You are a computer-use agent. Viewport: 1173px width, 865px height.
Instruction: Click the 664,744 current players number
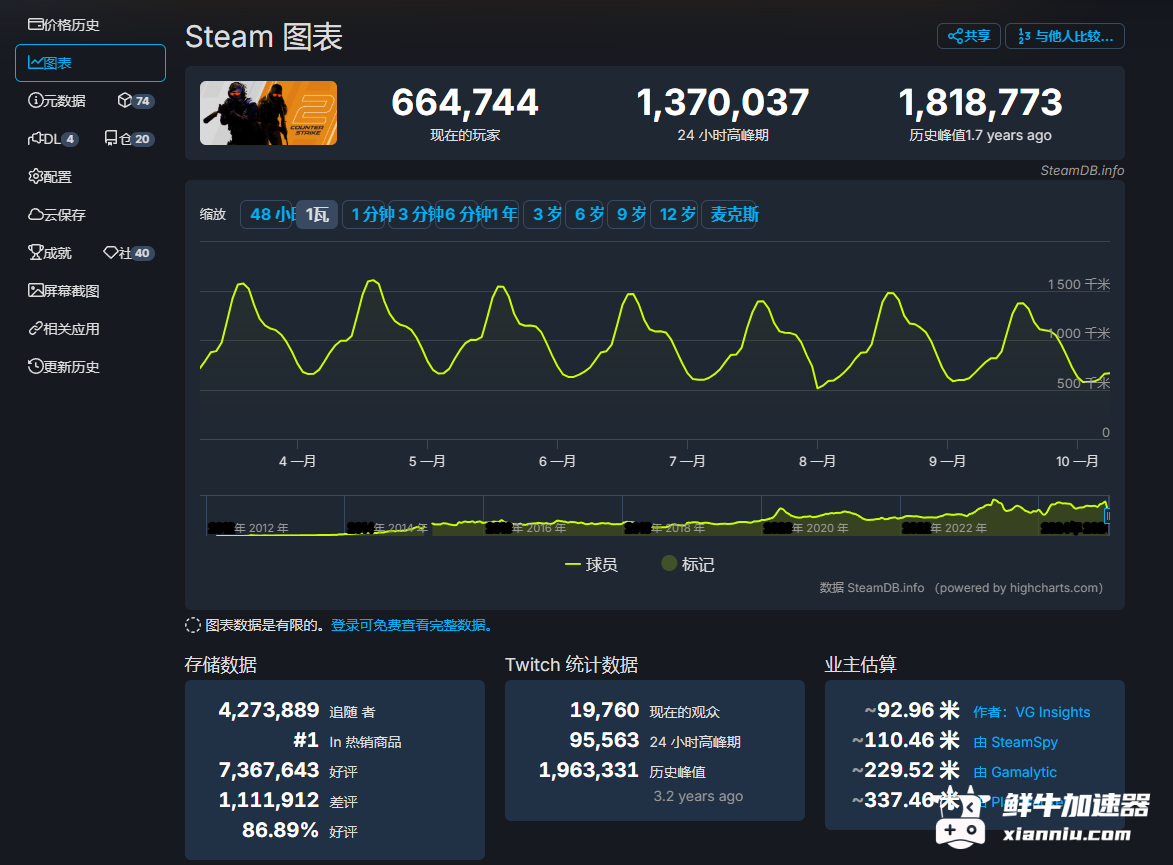465,103
